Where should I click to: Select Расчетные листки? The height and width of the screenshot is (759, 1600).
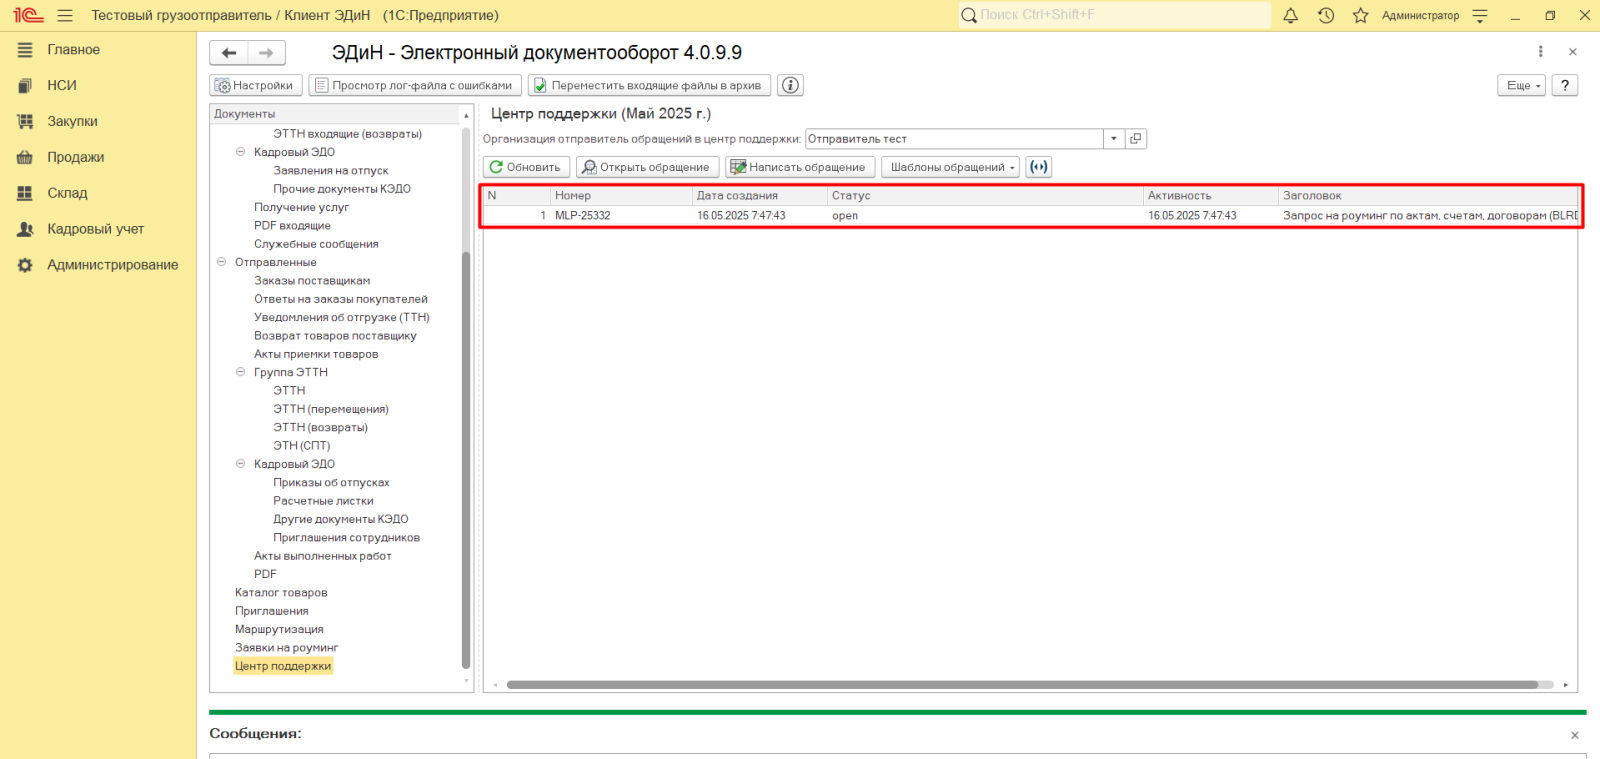323,501
